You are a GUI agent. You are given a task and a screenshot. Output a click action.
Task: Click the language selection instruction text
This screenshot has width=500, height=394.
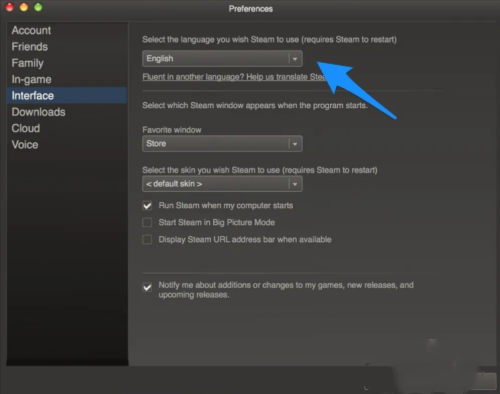pyautogui.click(x=269, y=40)
